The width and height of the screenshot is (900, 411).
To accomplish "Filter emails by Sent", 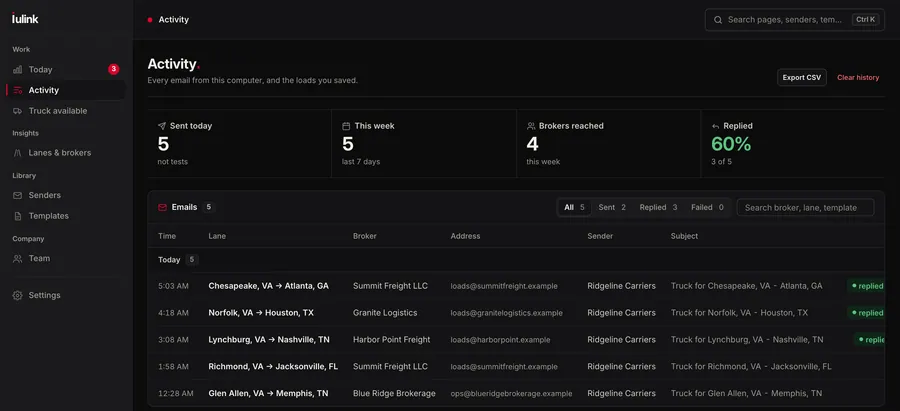I will tap(612, 207).
